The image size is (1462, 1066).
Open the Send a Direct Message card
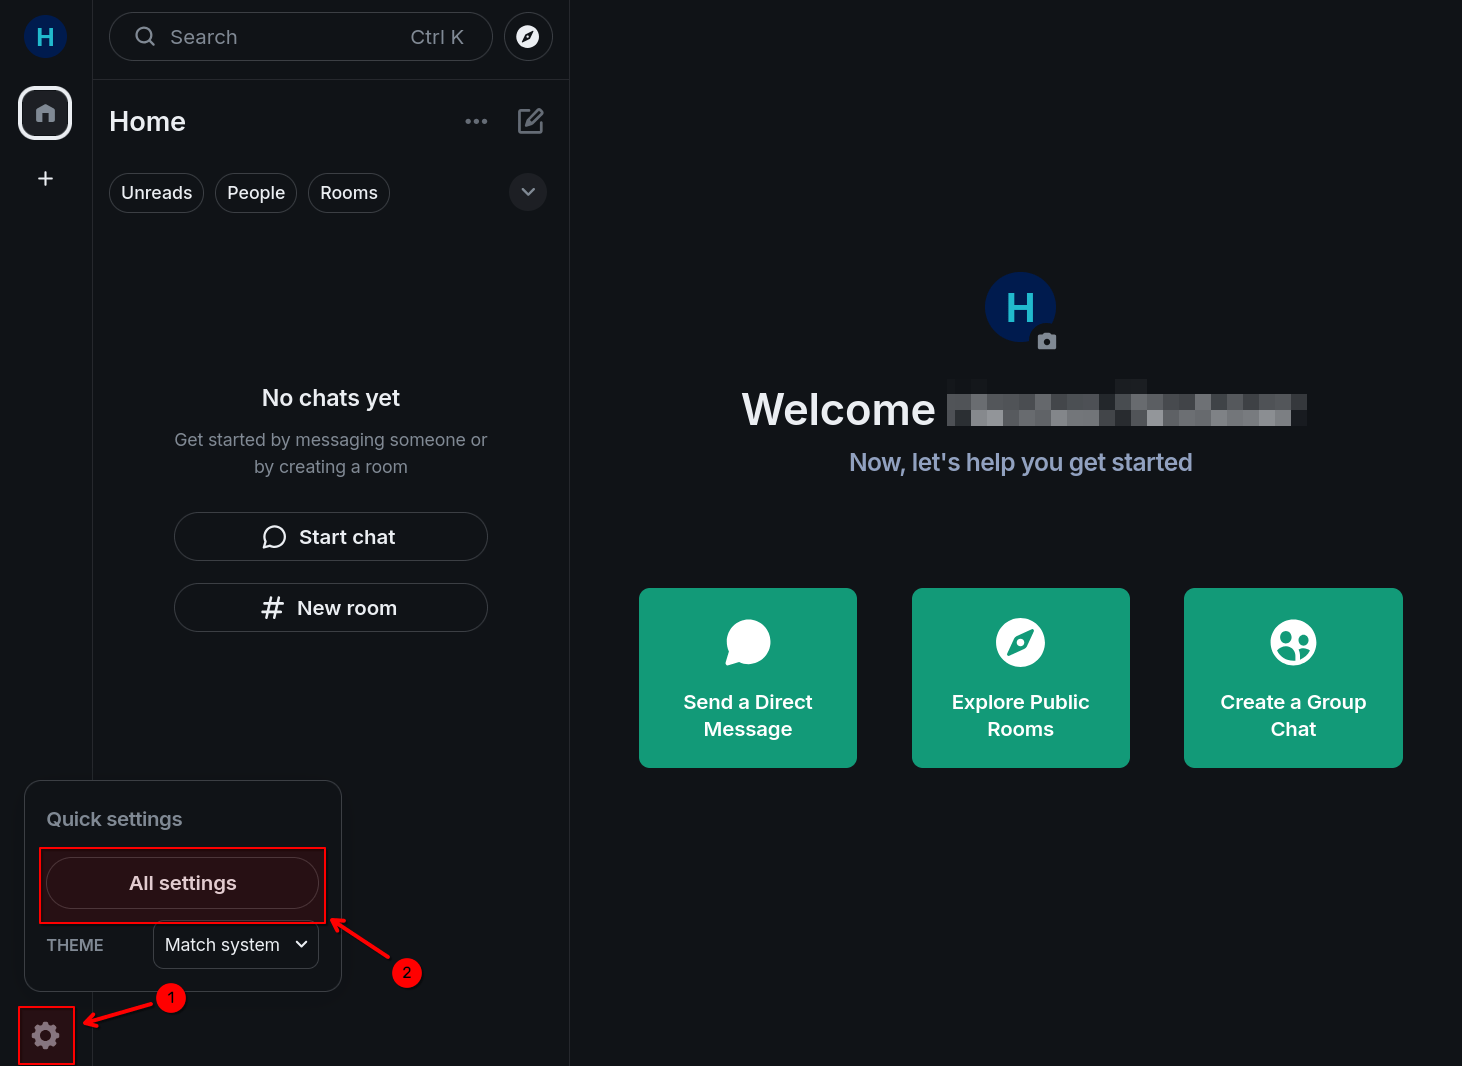[x=747, y=678]
